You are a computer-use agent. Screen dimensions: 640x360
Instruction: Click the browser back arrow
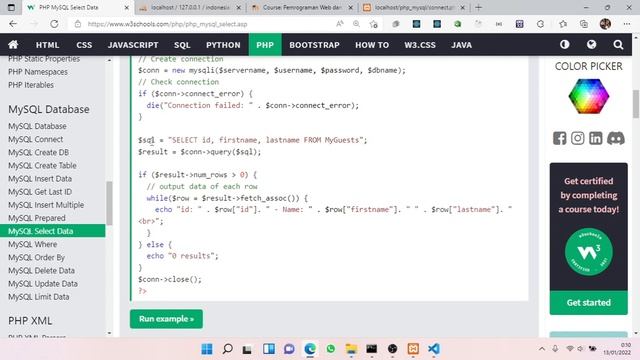coord(13,24)
